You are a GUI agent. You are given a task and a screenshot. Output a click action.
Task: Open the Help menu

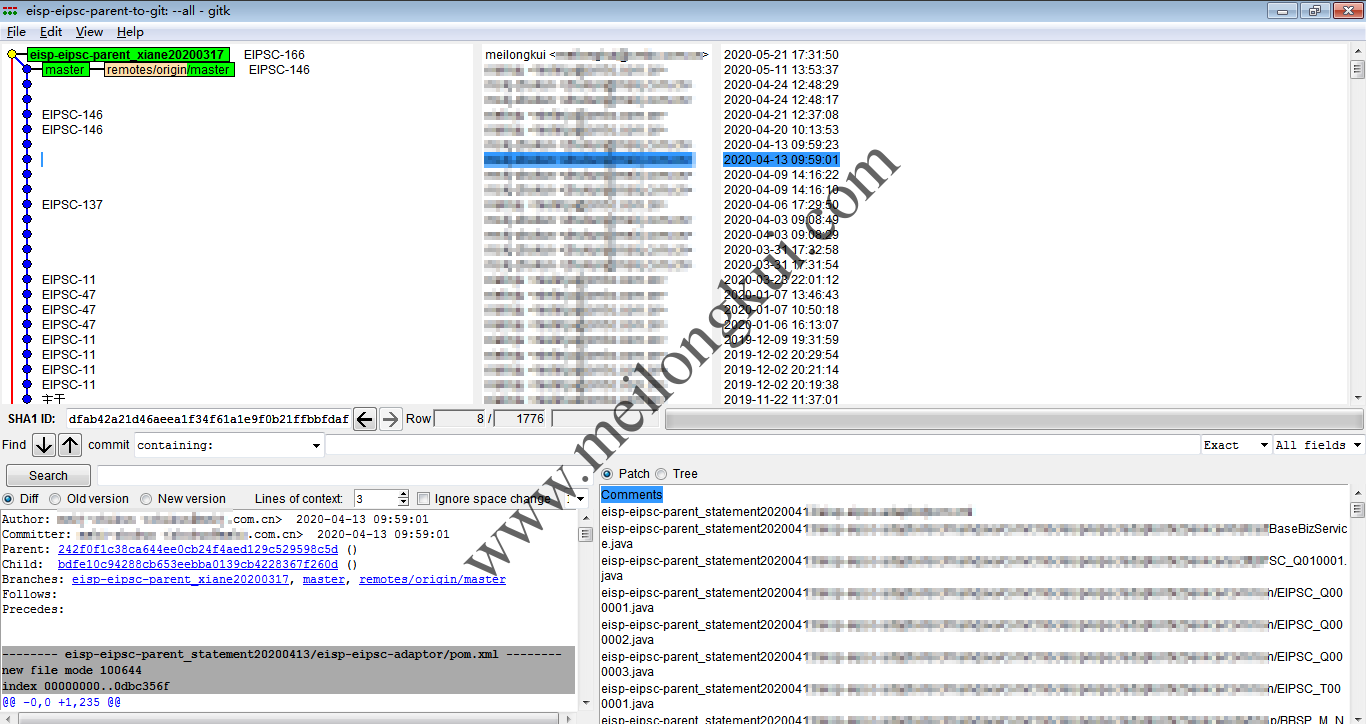(x=130, y=32)
